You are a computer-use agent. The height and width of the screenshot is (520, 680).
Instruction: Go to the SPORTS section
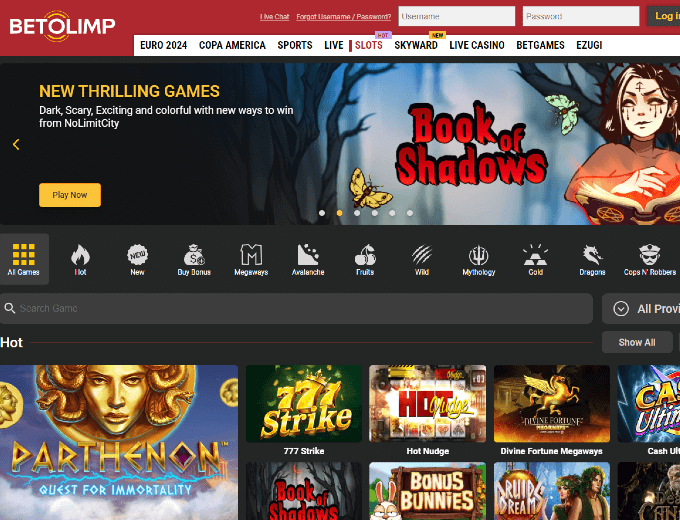tap(295, 45)
